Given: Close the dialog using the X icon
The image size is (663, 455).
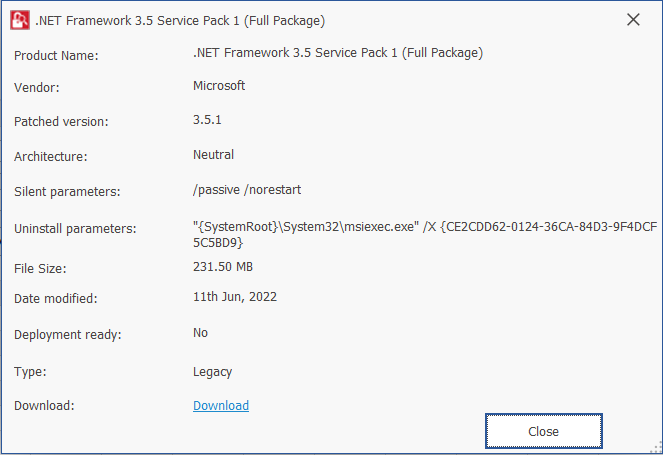Looking at the screenshot, I should (x=633, y=19).
